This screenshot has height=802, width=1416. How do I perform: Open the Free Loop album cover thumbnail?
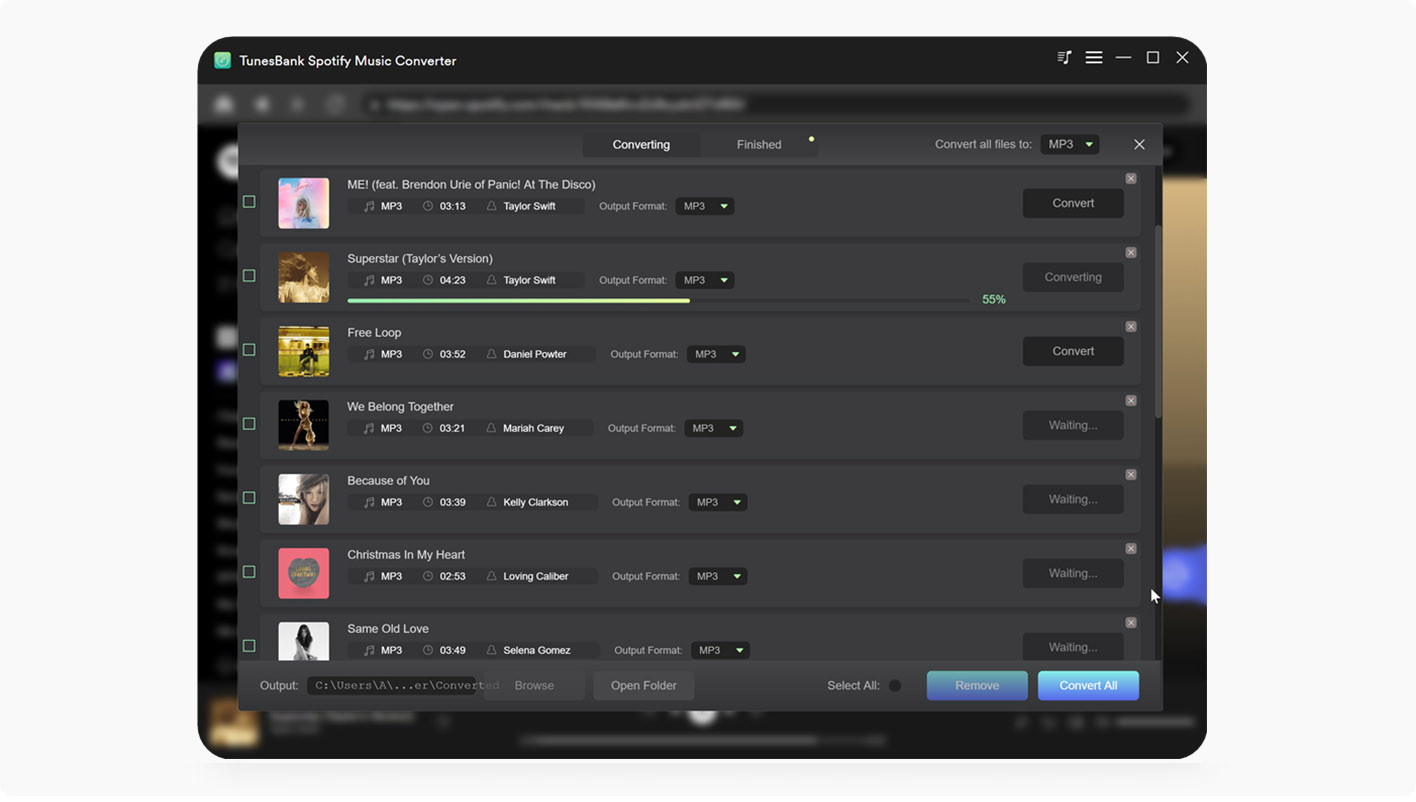point(303,351)
